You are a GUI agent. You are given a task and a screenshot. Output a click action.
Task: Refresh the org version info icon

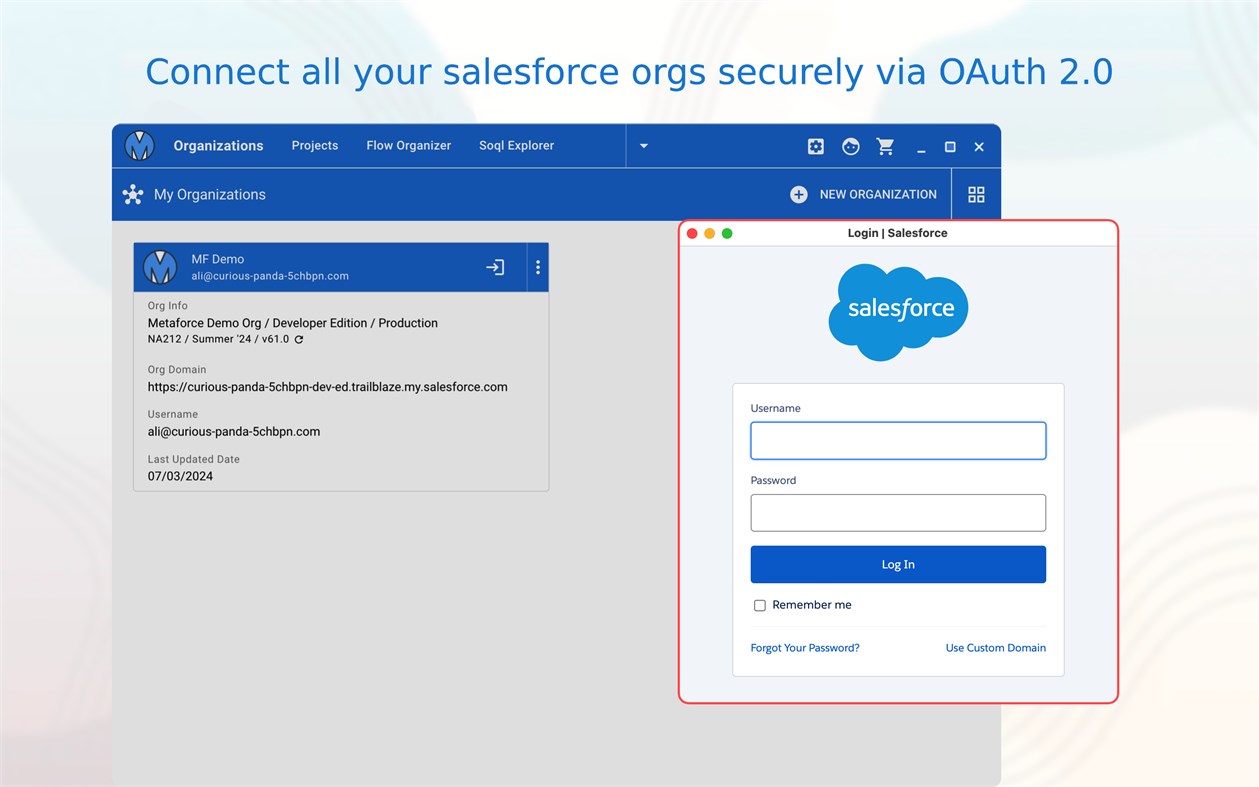pyautogui.click(x=299, y=339)
